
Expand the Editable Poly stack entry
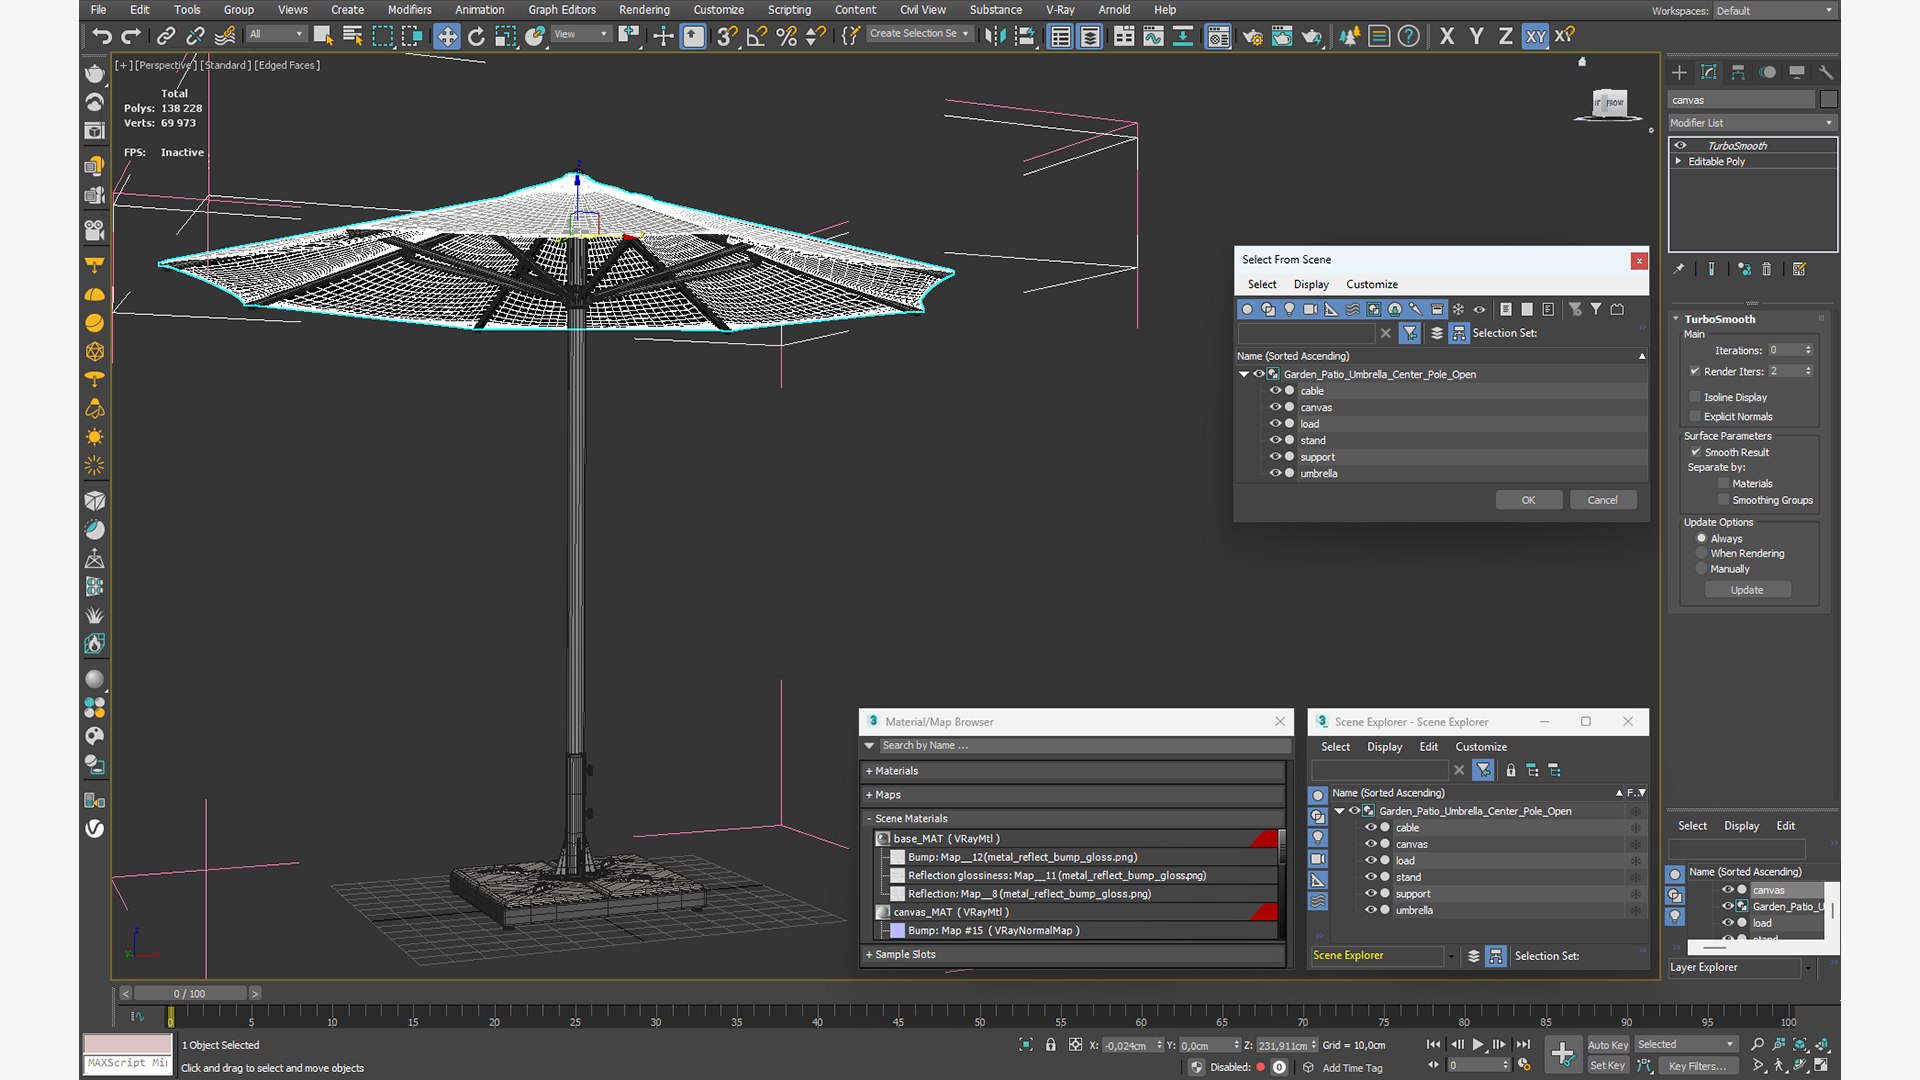(1678, 161)
